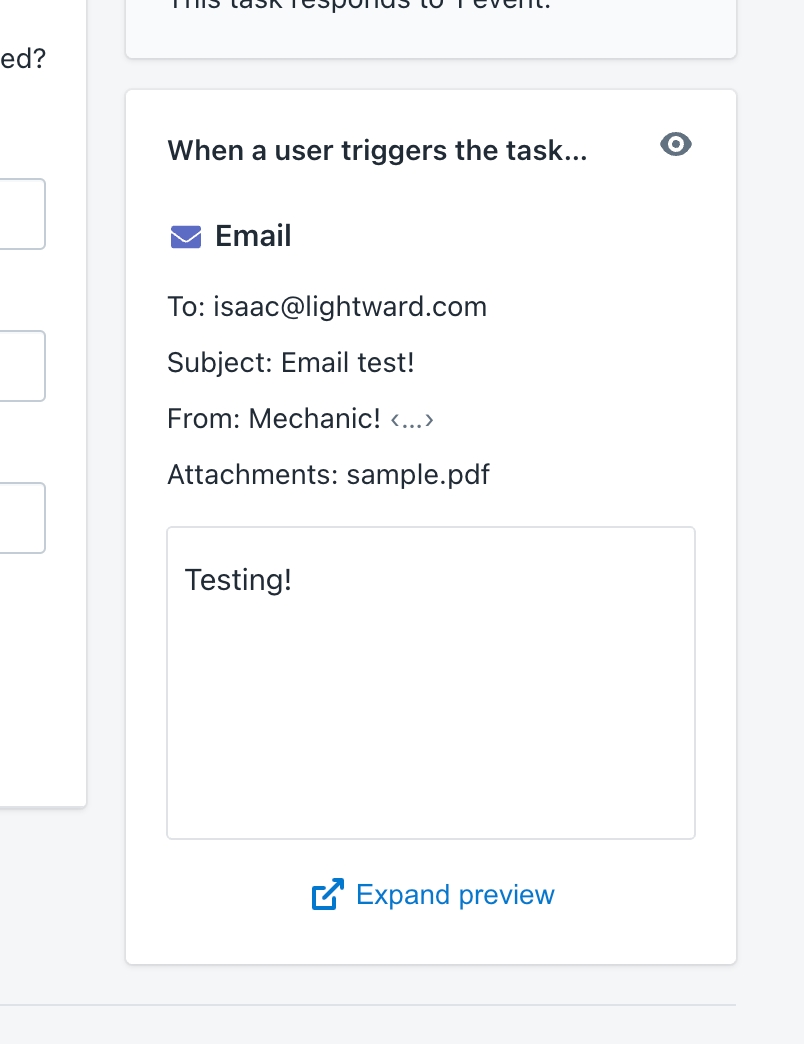Select the lowest partially visible input field
Screen dimensions: 804x1044
tap(22, 518)
